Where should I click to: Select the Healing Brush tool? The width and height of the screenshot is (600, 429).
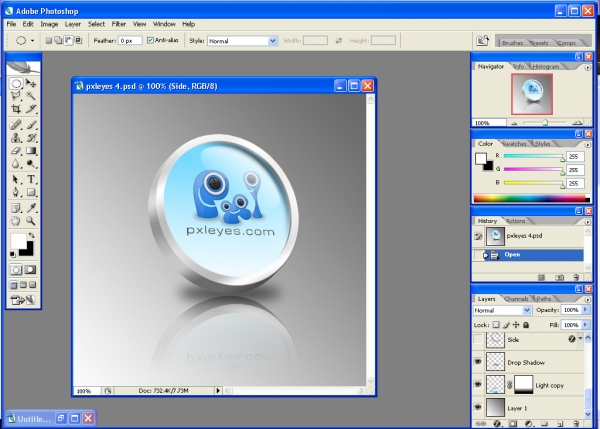16,125
